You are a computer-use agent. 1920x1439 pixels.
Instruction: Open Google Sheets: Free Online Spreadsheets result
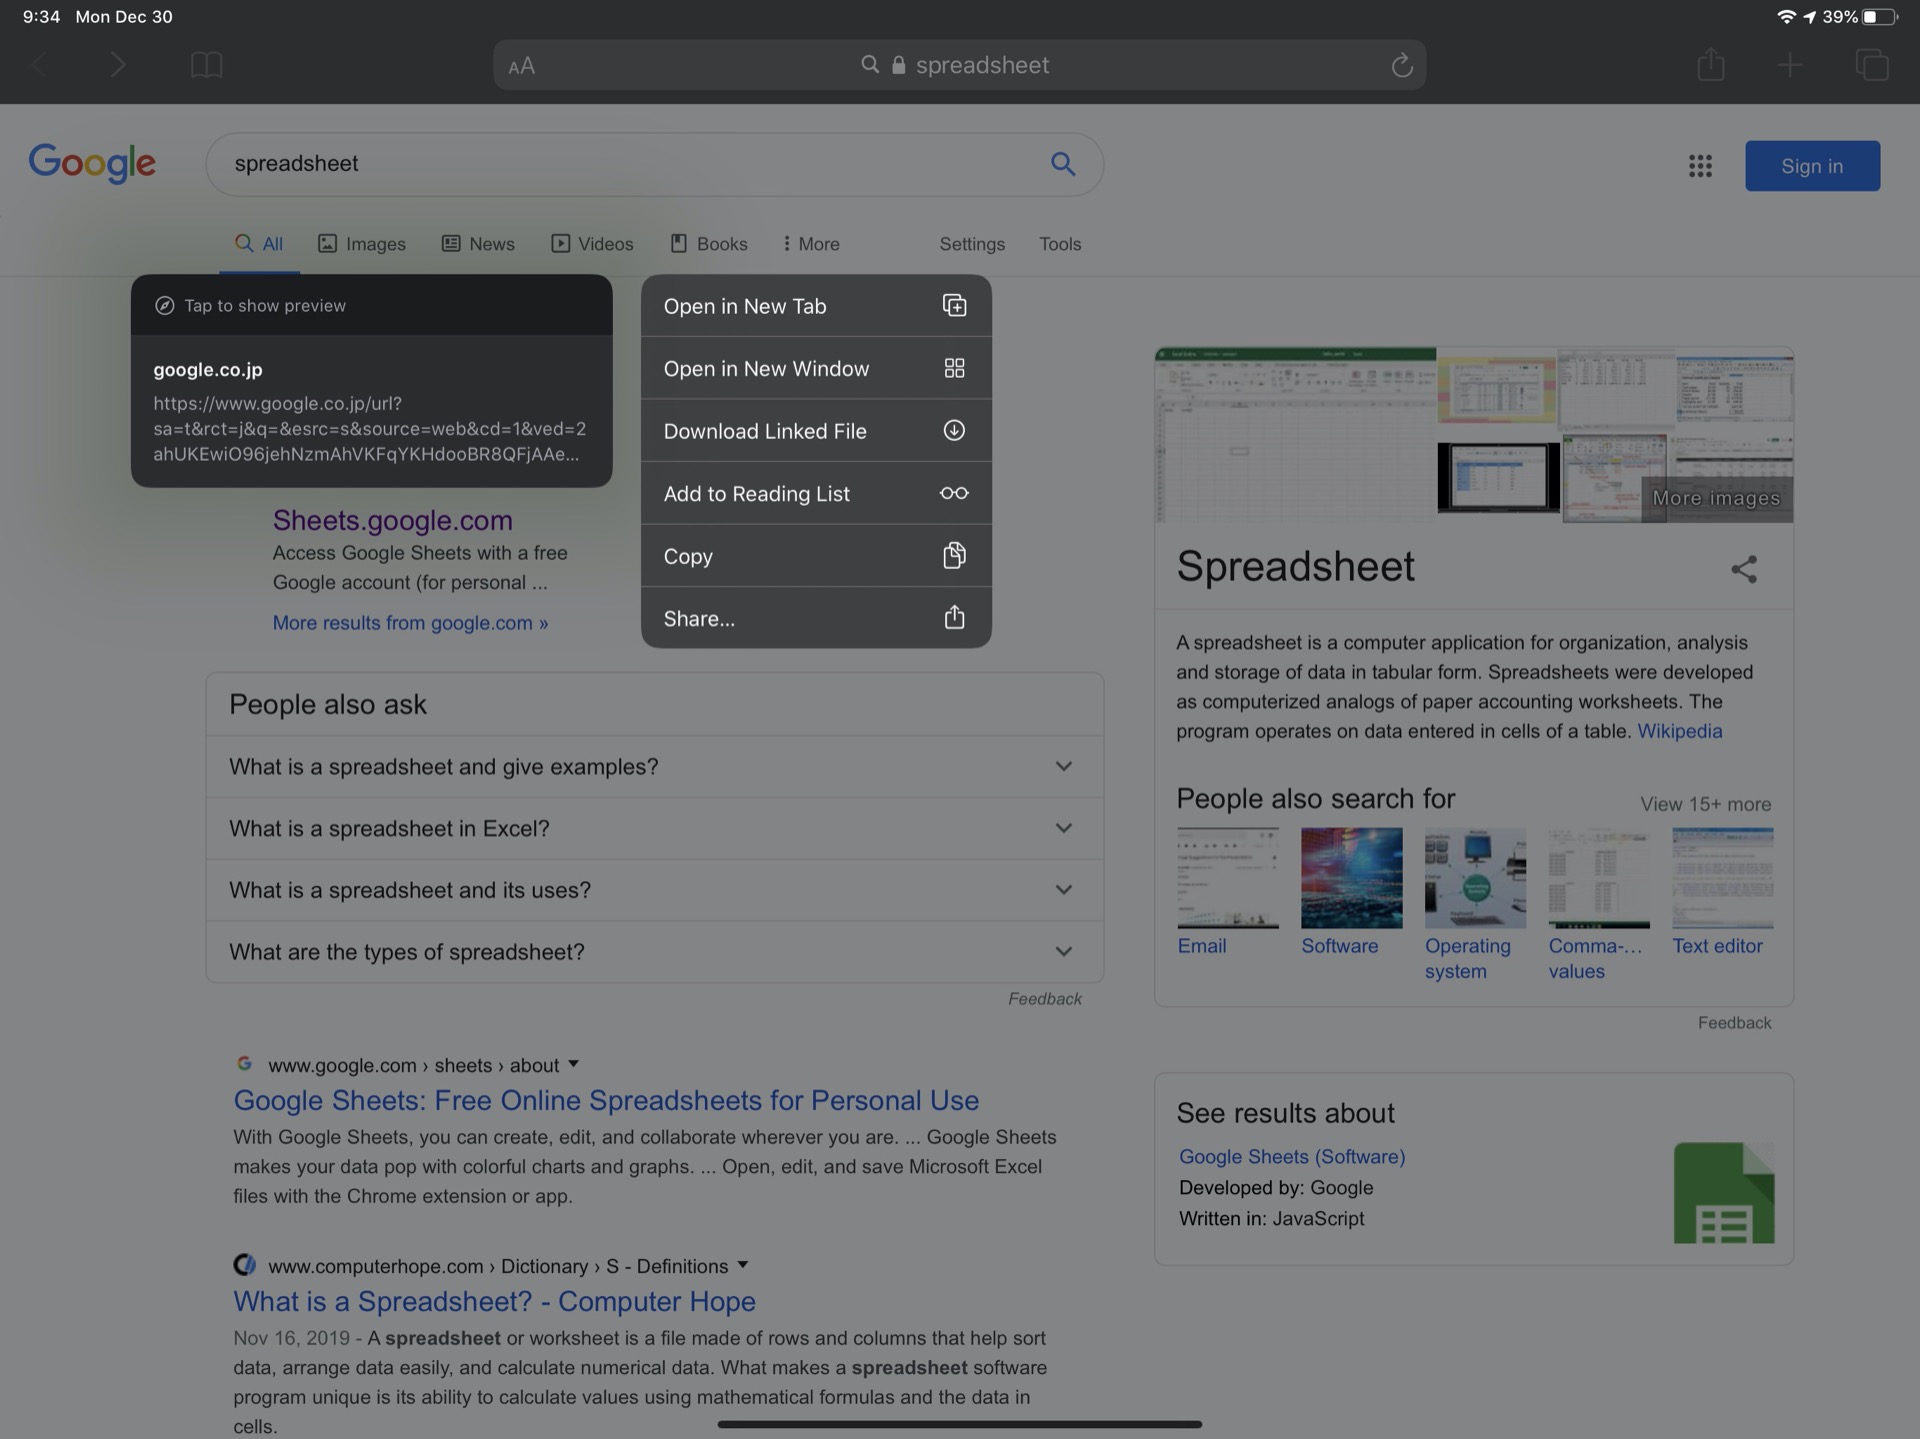click(606, 1100)
